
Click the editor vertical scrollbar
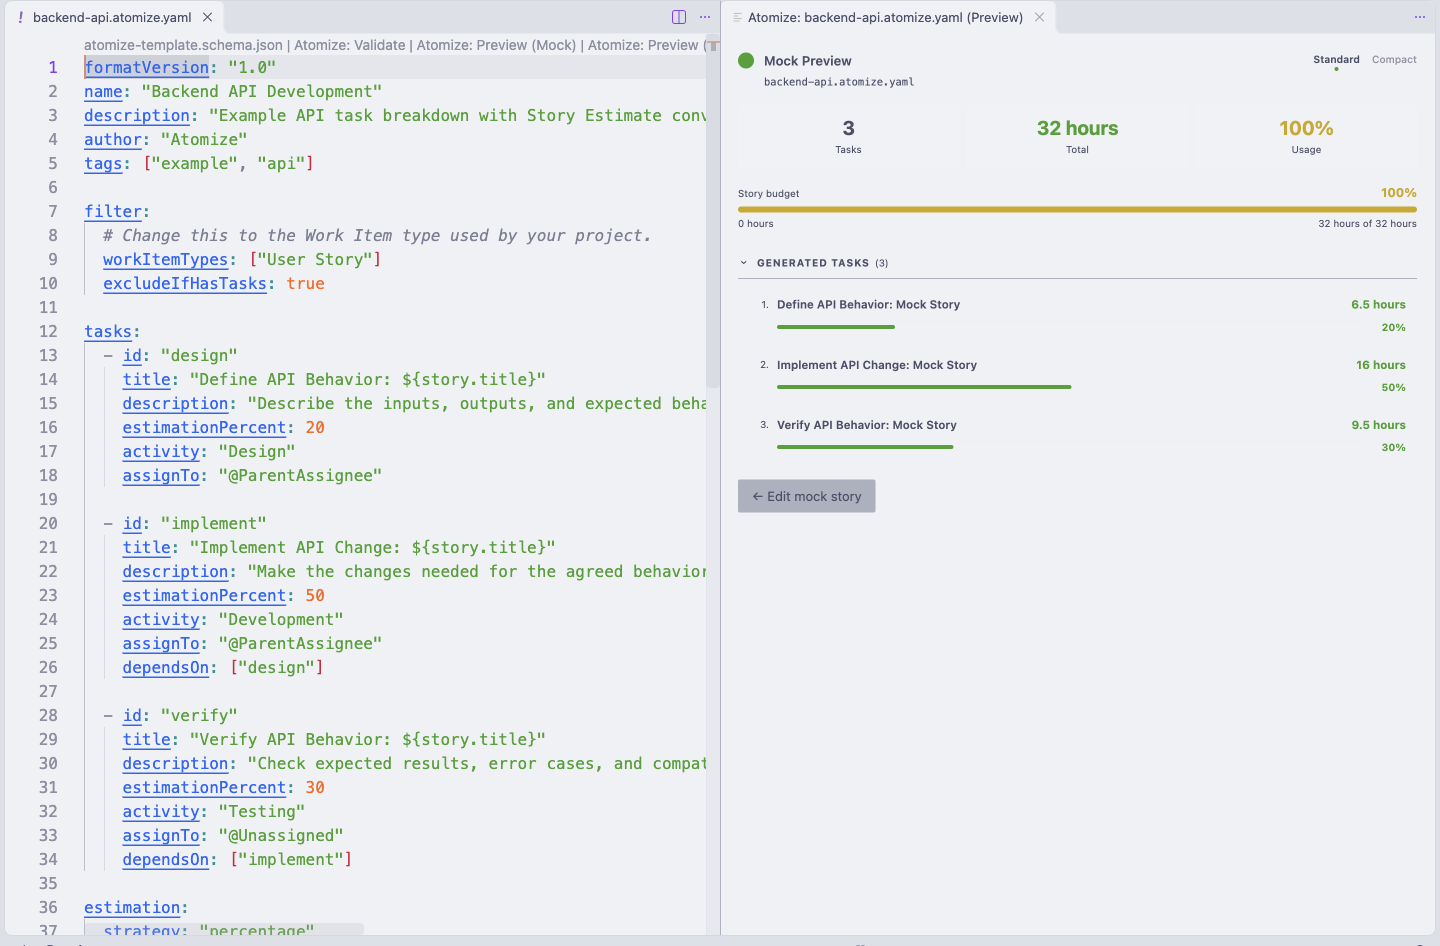pyautogui.click(x=712, y=220)
